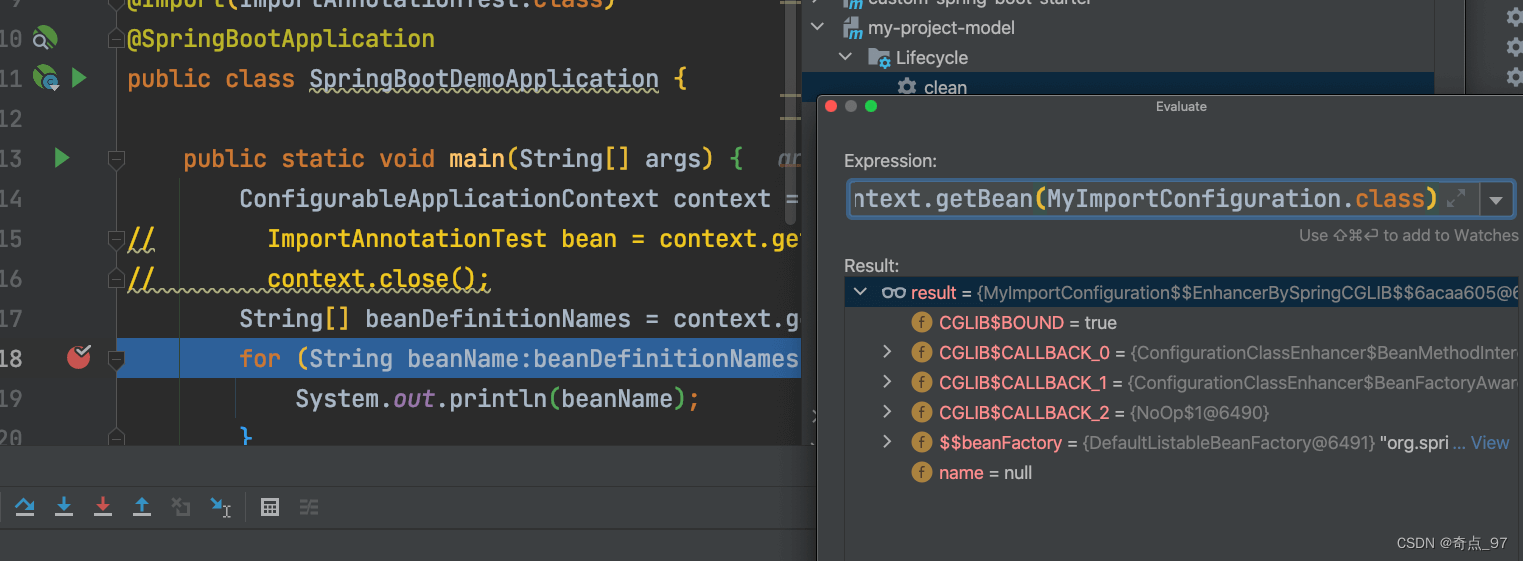The width and height of the screenshot is (1523, 561).
Task: Open Evaluate Expression calculator icon
Action: tap(270, 507)
